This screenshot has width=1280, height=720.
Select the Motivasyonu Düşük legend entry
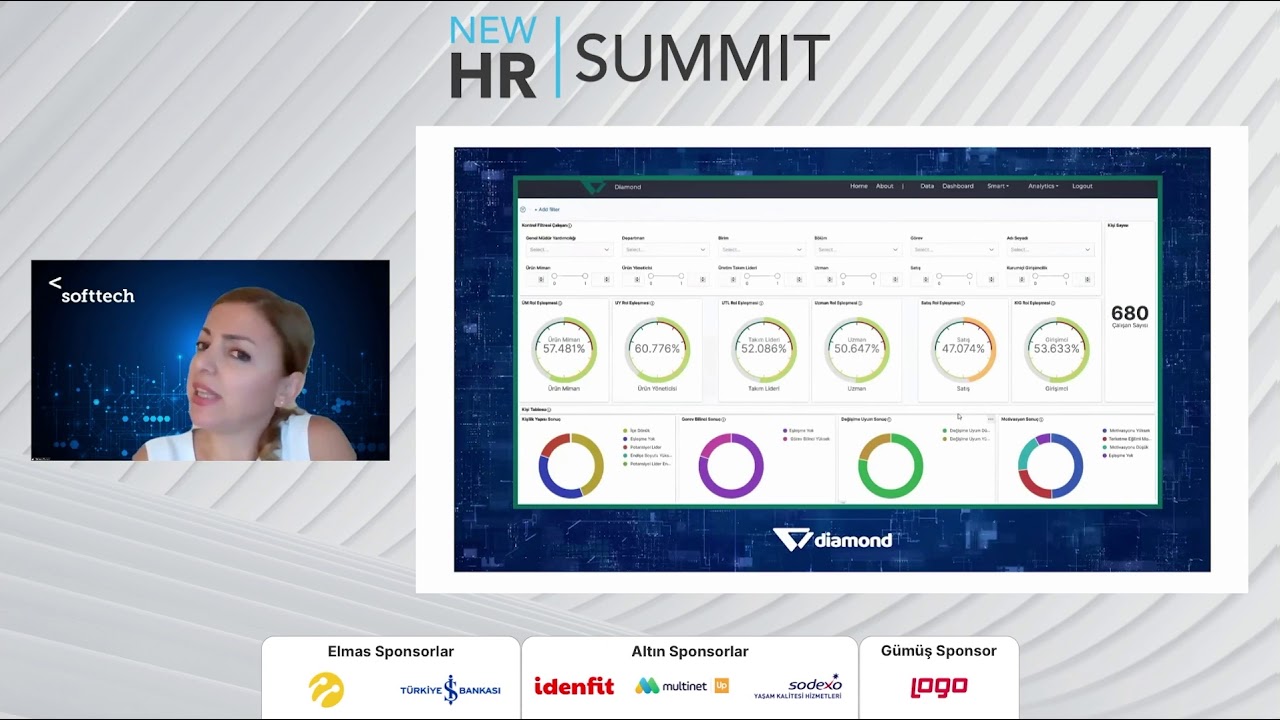coord(1126,447)
